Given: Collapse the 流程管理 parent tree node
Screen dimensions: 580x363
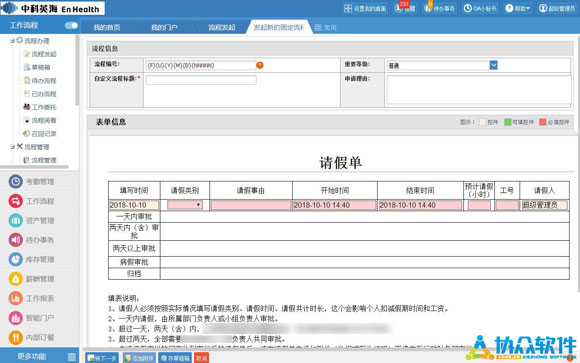Looking at the screenshot, I should [x=12, y=147].
